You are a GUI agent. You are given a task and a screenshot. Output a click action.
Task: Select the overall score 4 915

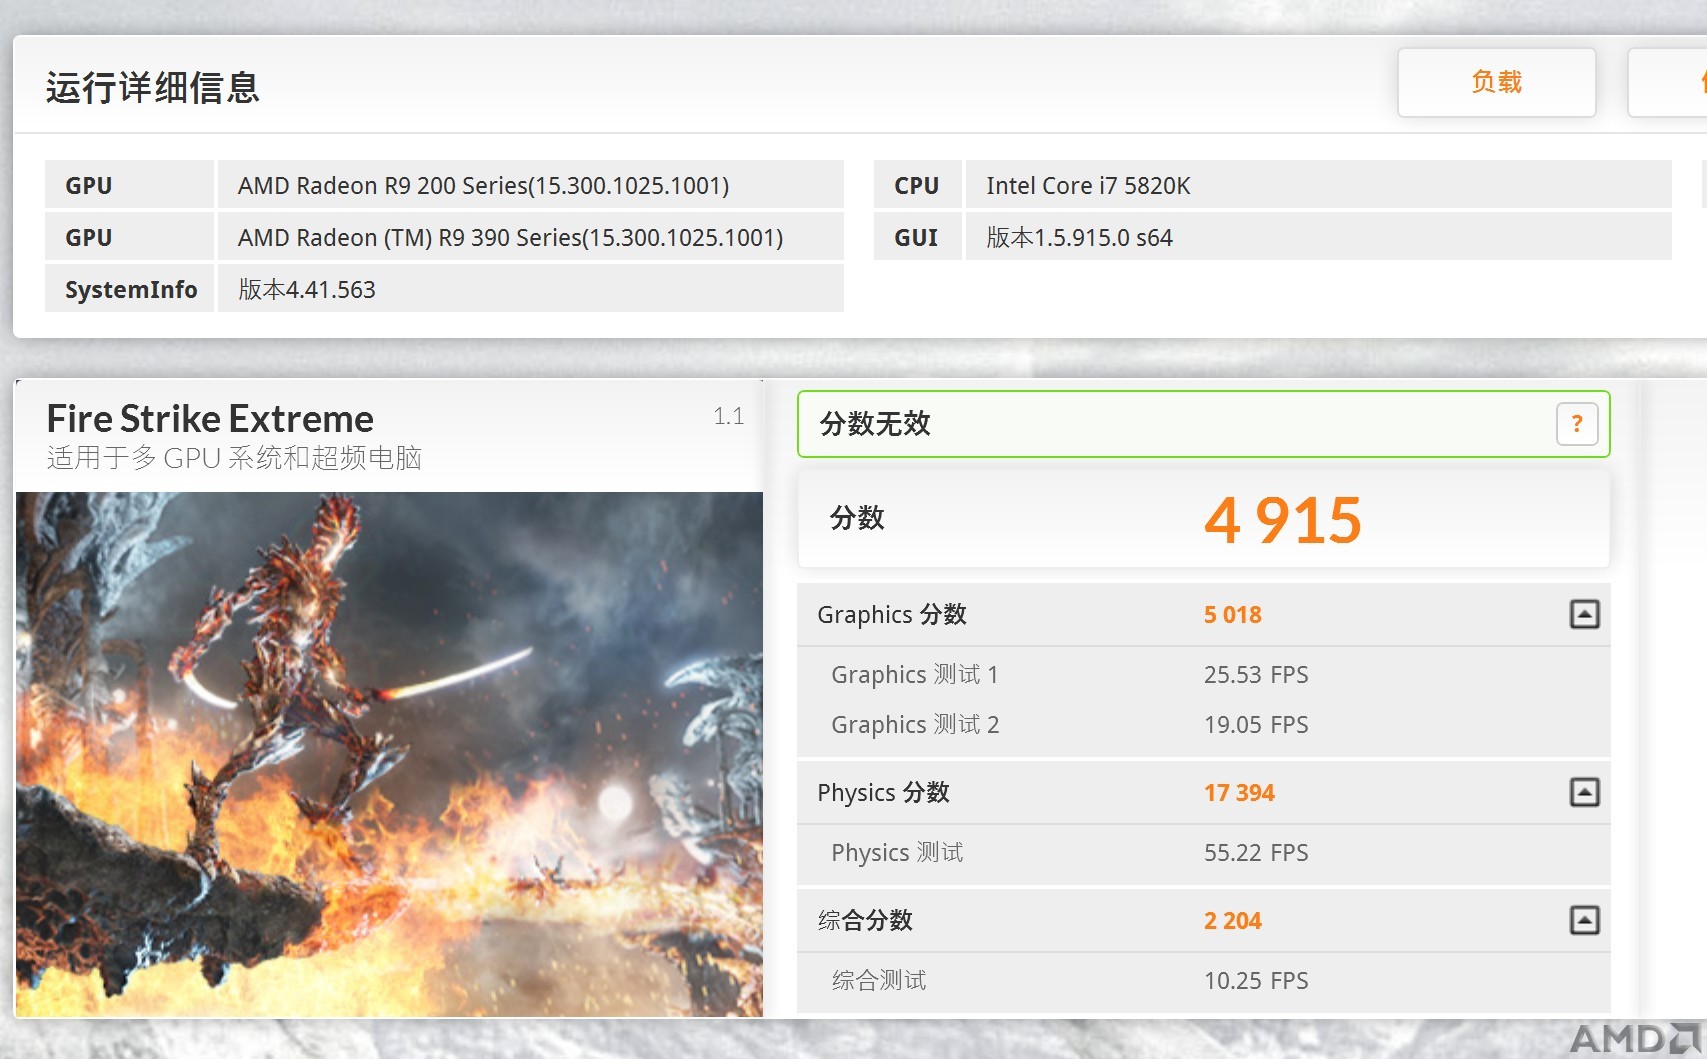click(1282, 520)
